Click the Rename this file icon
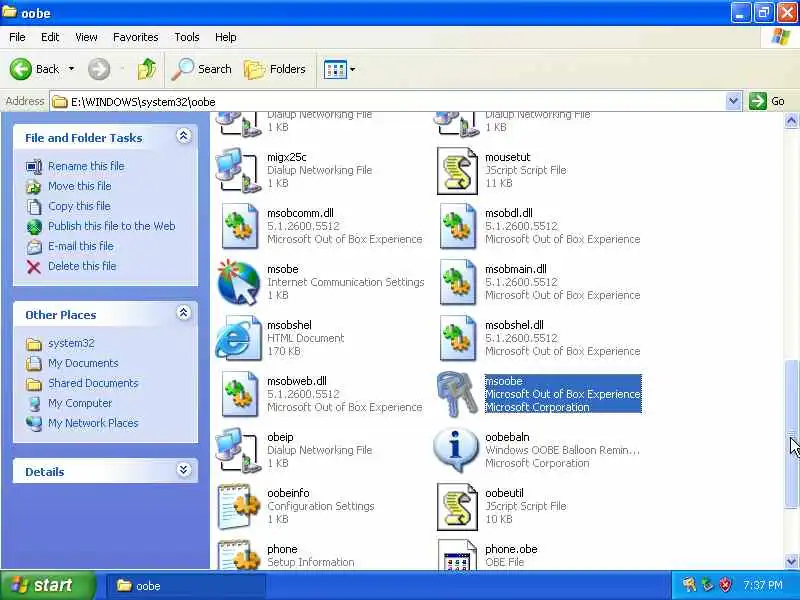800x600 pixels. tap(34, 166)
